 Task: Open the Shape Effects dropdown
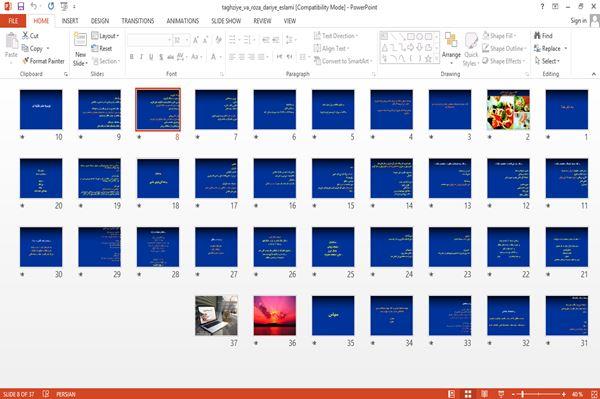[504, 61]
